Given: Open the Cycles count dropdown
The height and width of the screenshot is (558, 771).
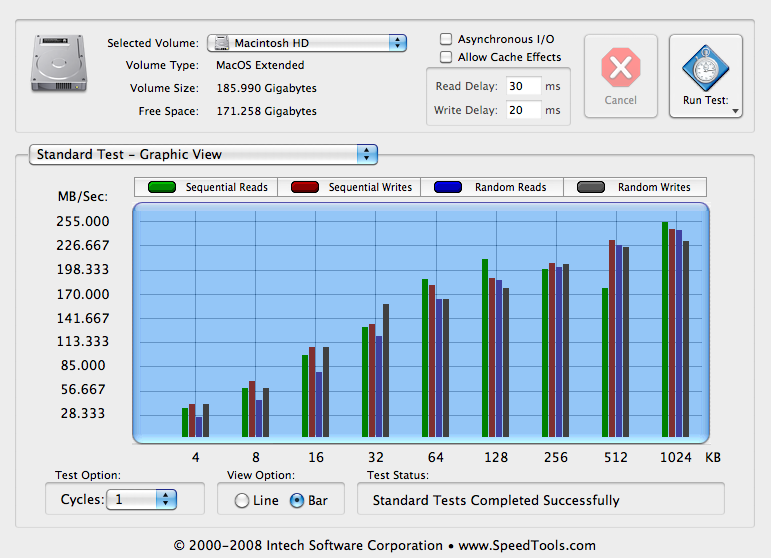Looking at the screenshot, I should 141,499.
